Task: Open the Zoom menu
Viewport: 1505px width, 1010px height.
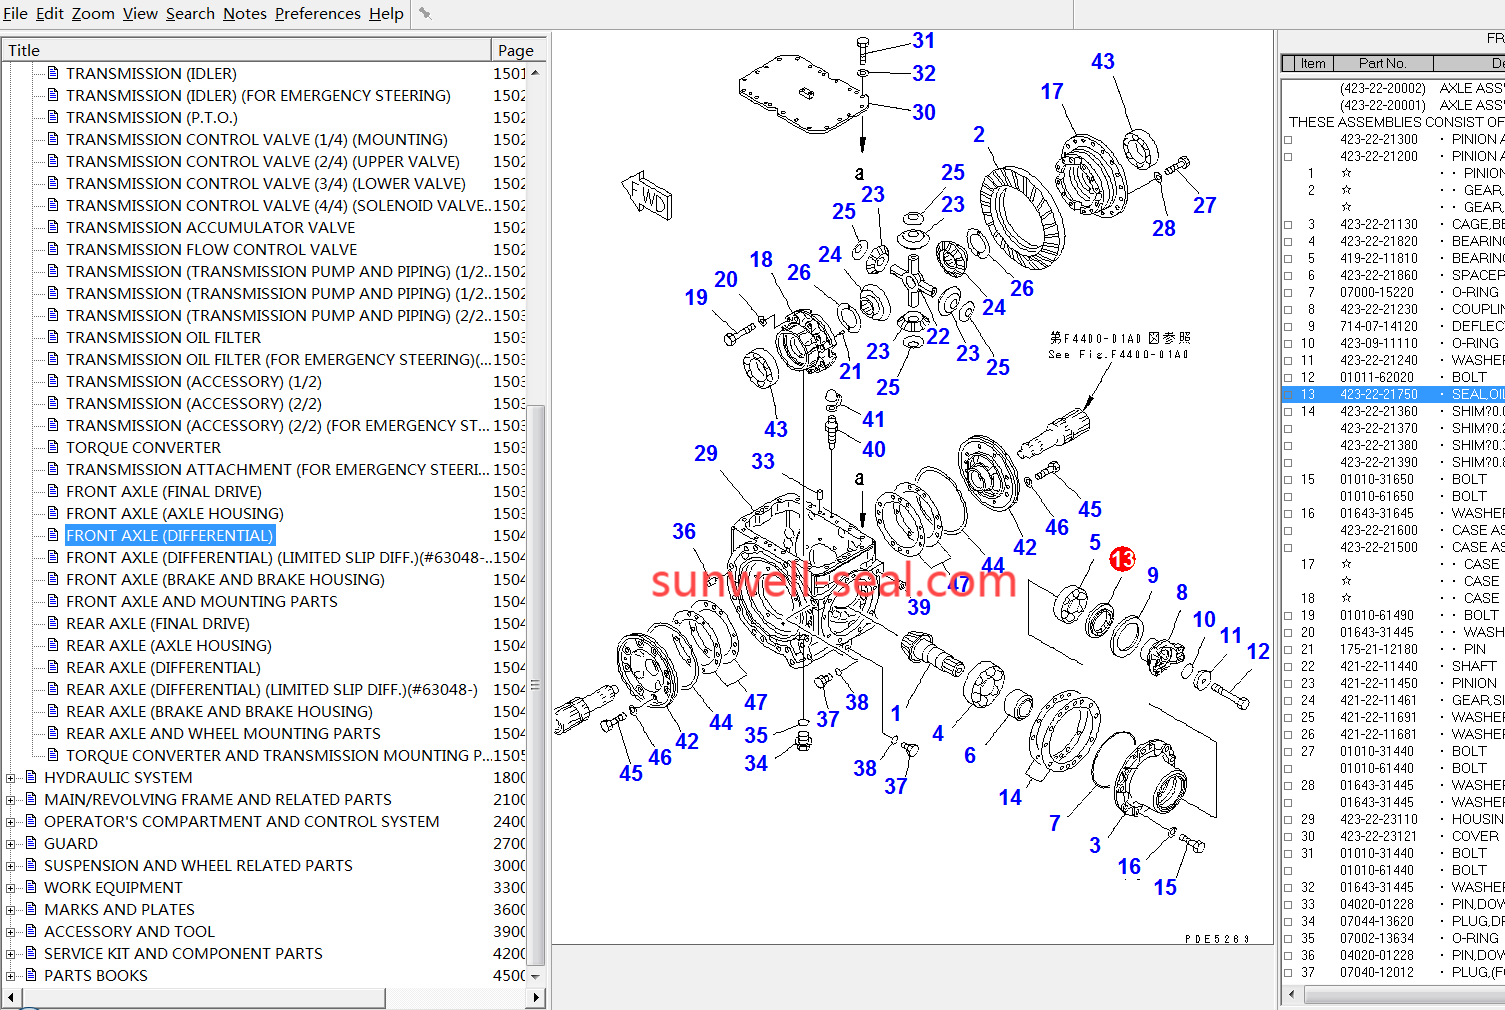Action: tap(92, 14)
